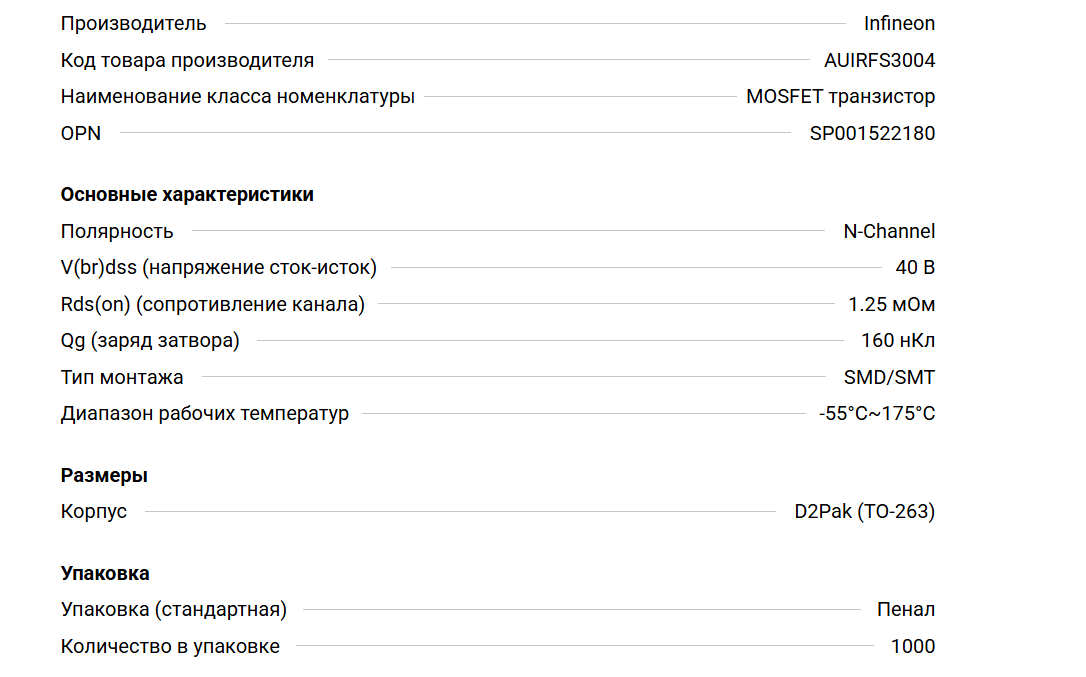Image resolution: width=1086 pixels, height=677 pixels.
Task: Click the Упаковка section heading
Action: coord(105,573)
